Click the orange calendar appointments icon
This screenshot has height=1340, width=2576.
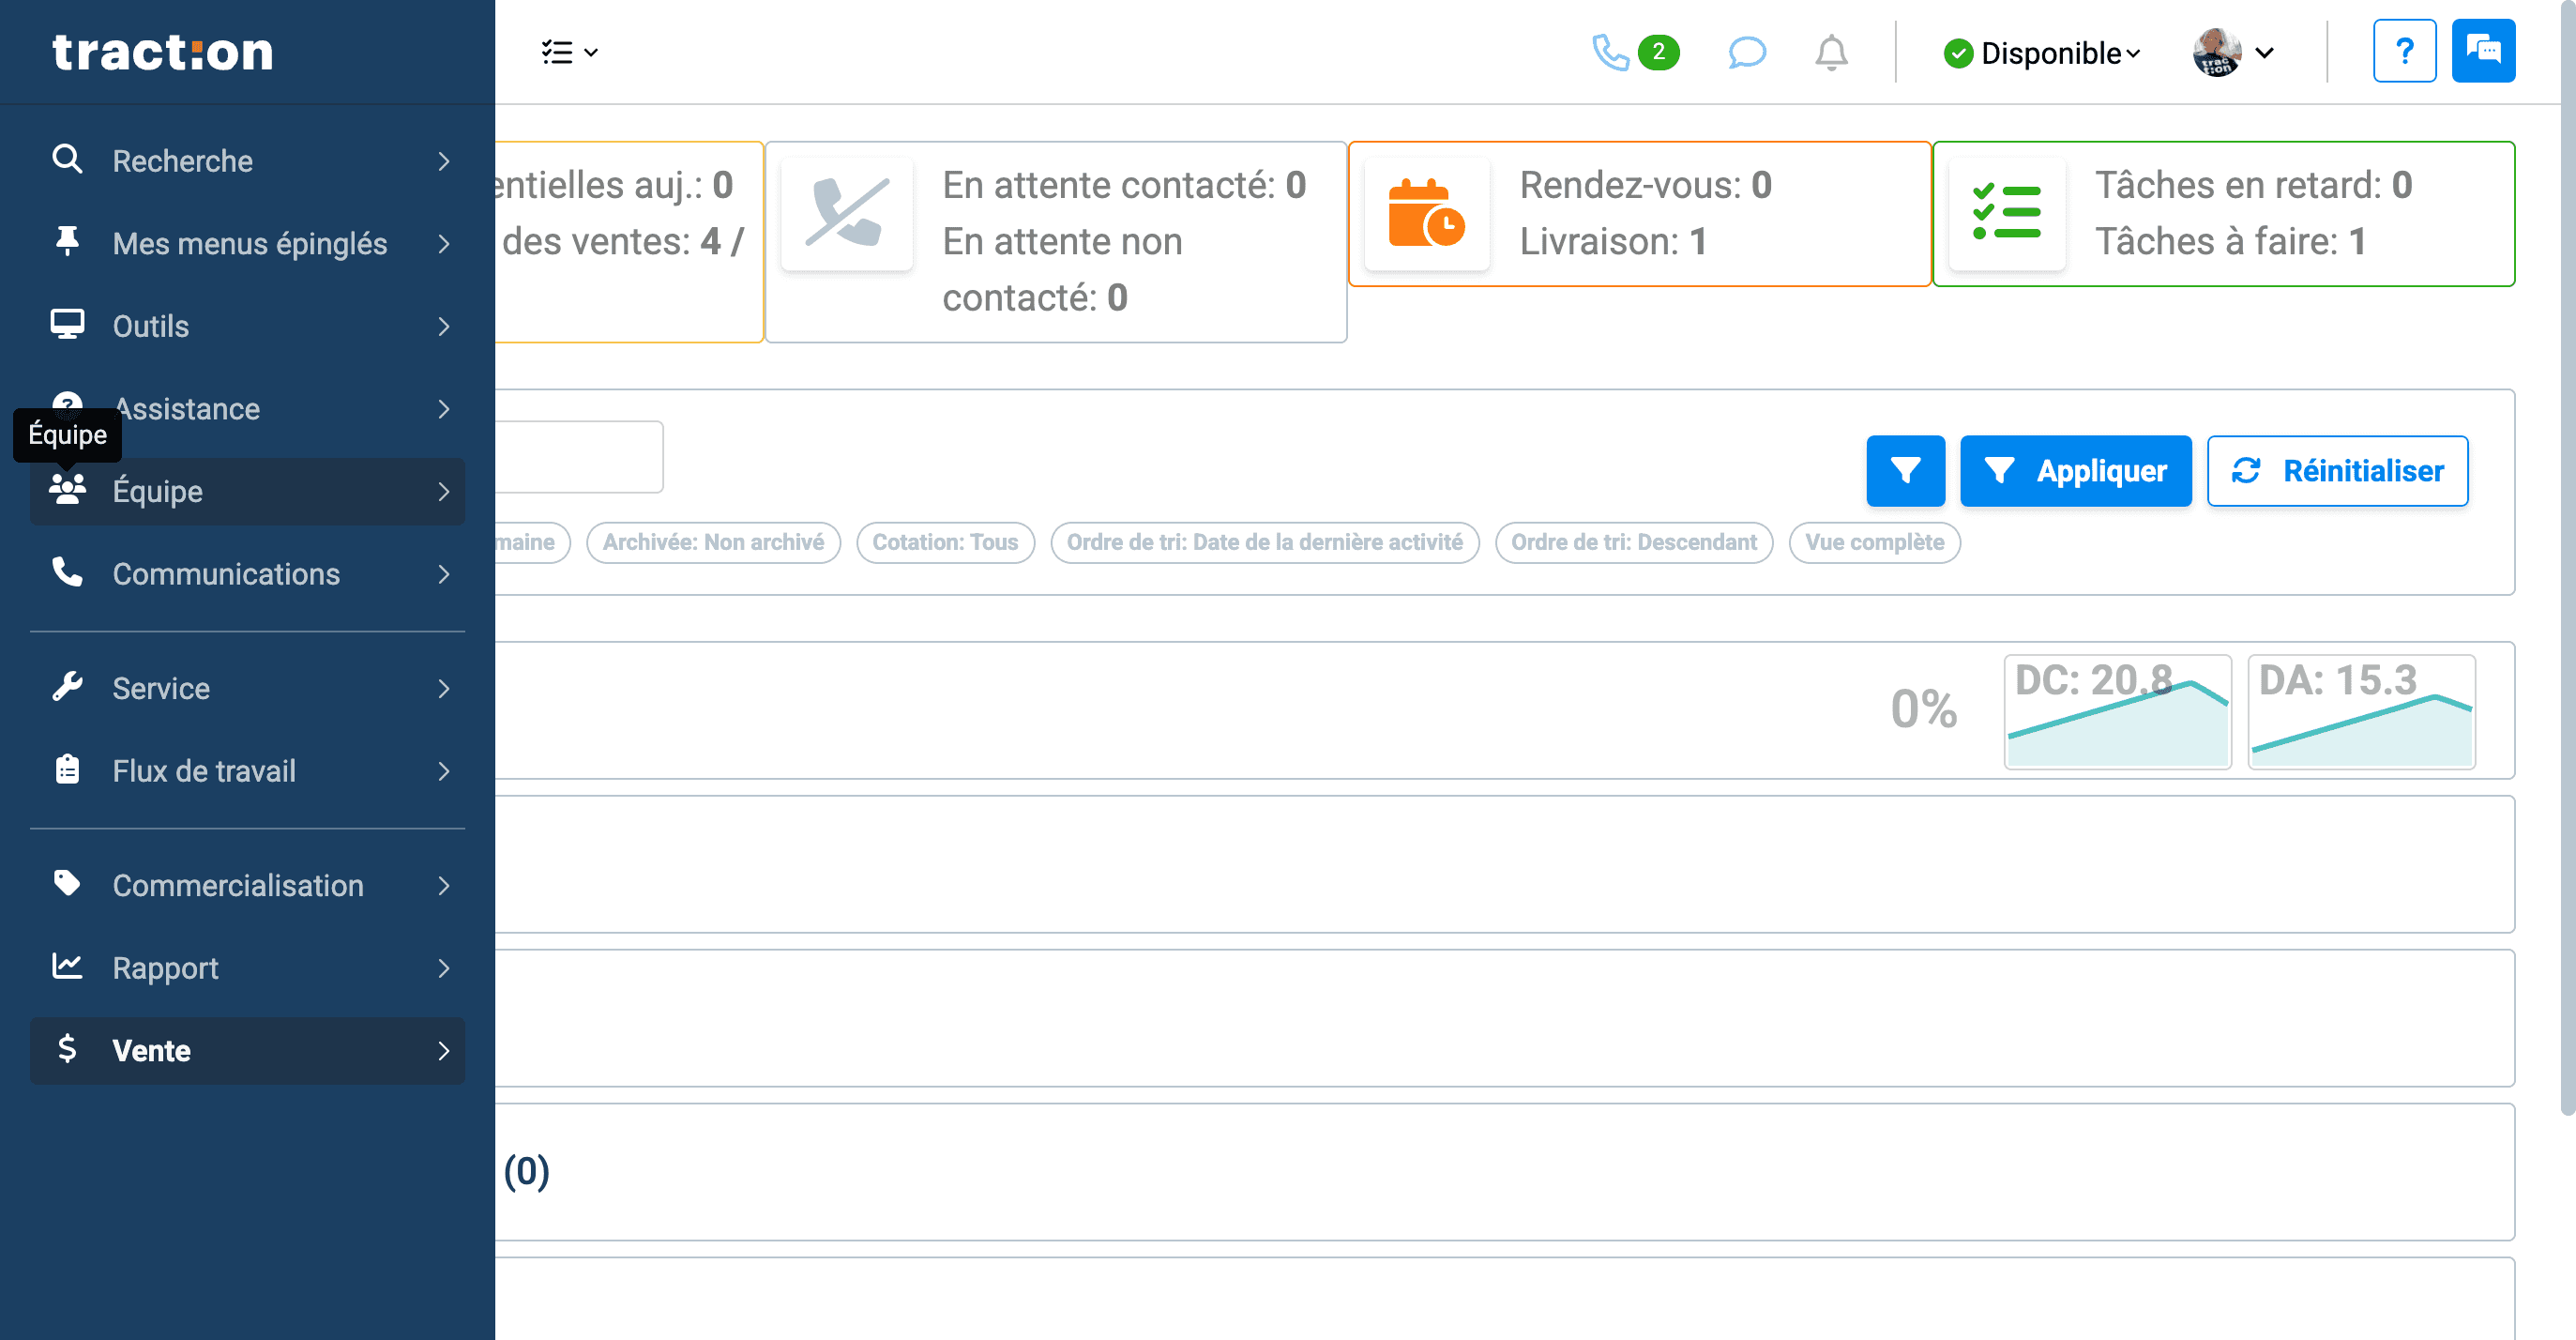[x=1426, y=213]
